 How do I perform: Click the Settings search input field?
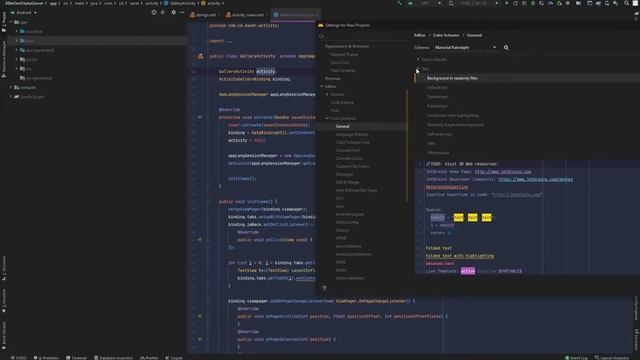(x=362, y=36)
